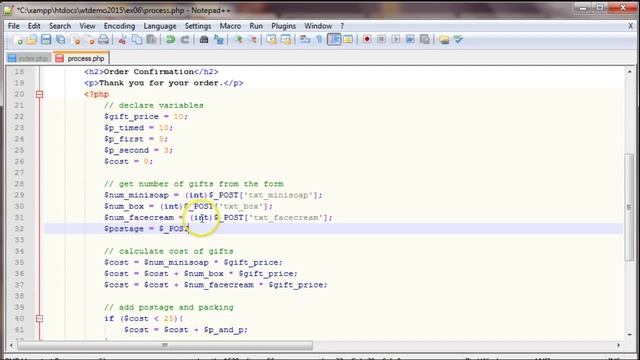
Task: Collapse the if block at line 40
Action: (x=39, y=318)
